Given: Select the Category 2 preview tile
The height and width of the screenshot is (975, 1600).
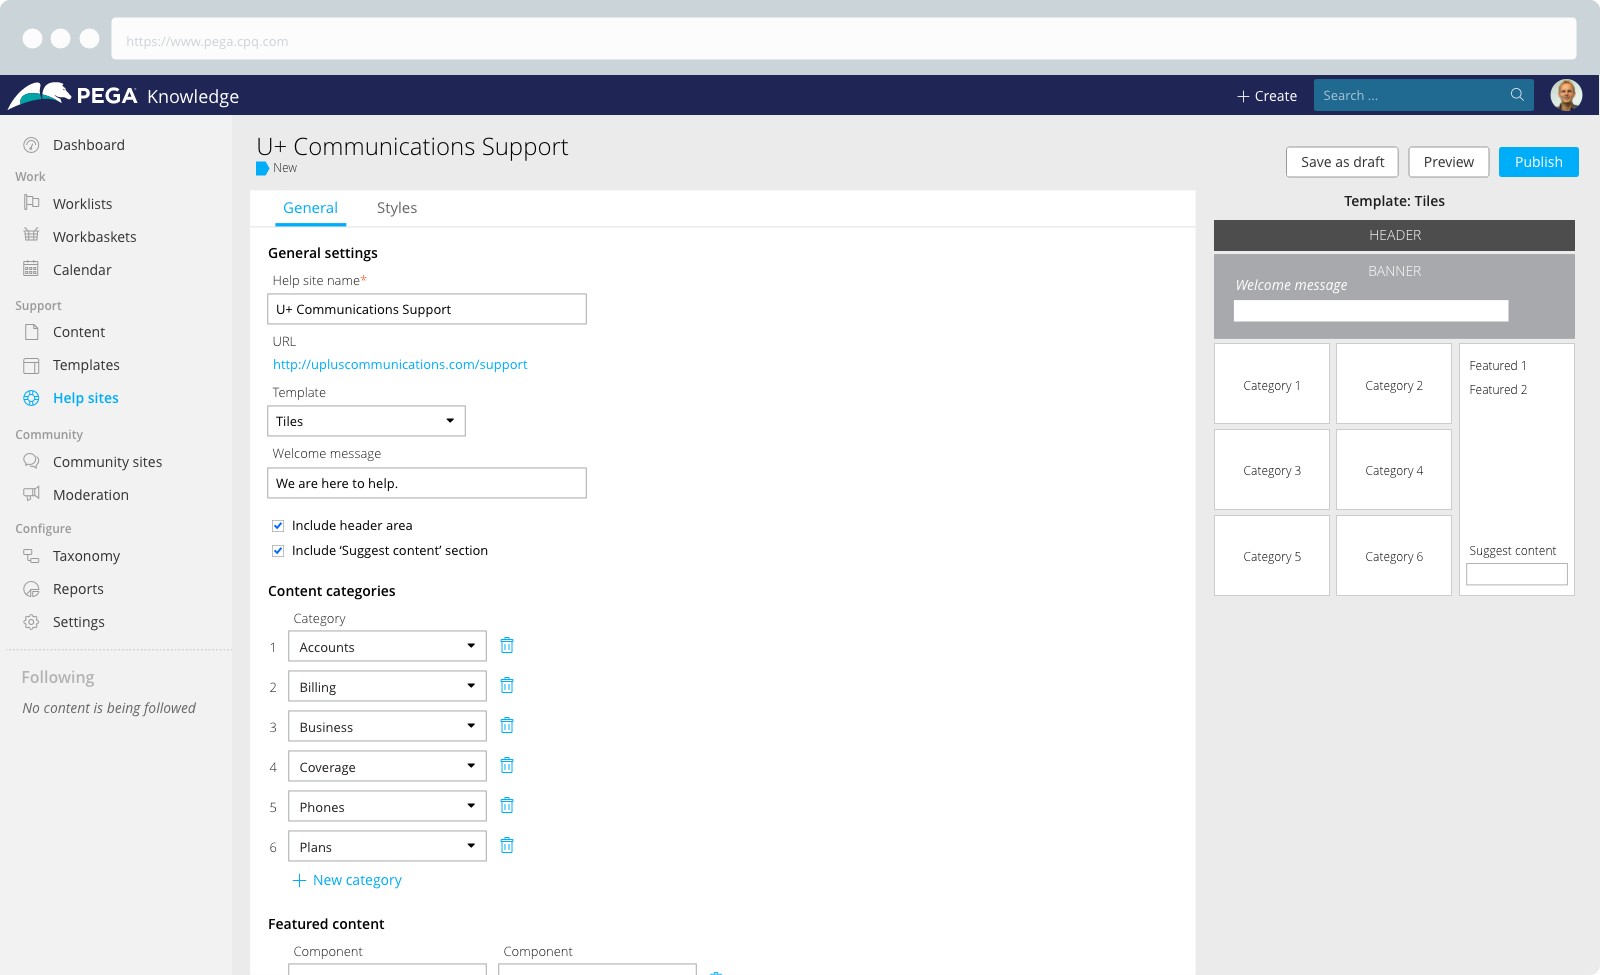Looking at the screenshot, I should pyautogui.click(x=1394, y=384).
